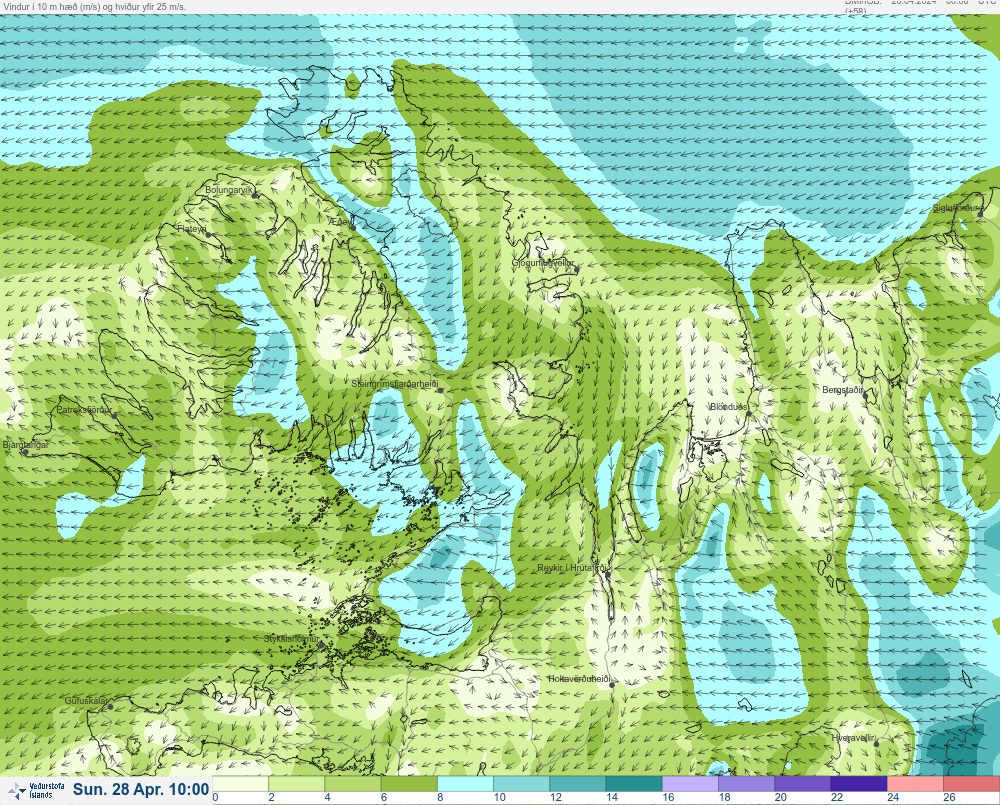The width and height of the screenshot is (1000, 805).
Task: Select the Steingrímsfjarðarheiði station label
Action: click(395, 384)
